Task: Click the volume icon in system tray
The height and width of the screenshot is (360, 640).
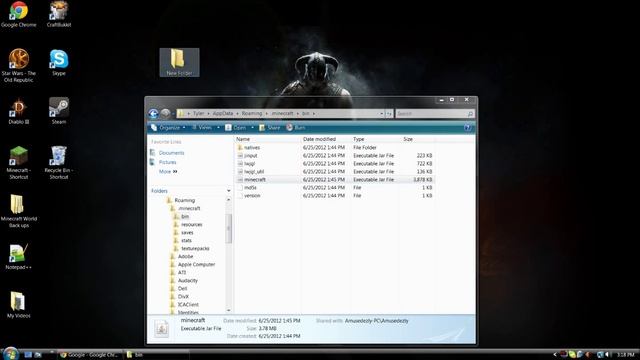Action: pyautogui.click(x=608, y=355)
